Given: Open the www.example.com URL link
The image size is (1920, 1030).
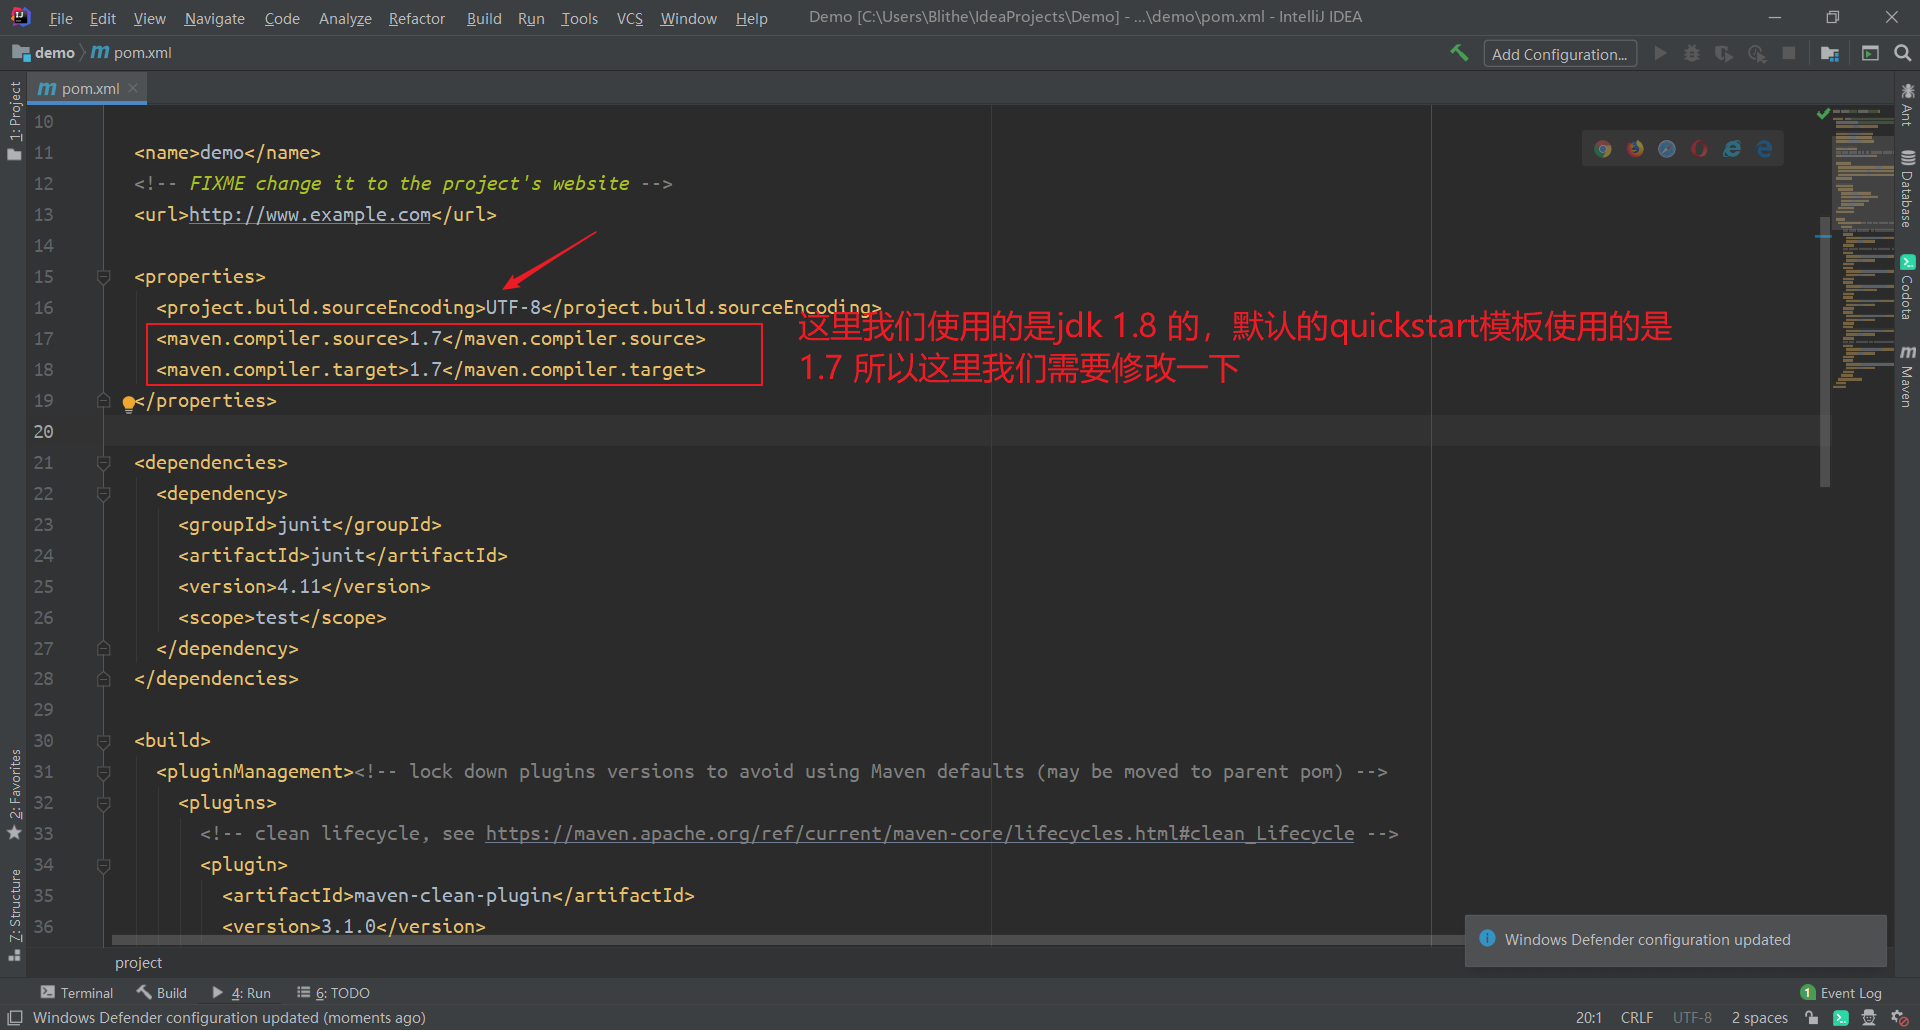Looking at the screenshot, I should (310, 215).
